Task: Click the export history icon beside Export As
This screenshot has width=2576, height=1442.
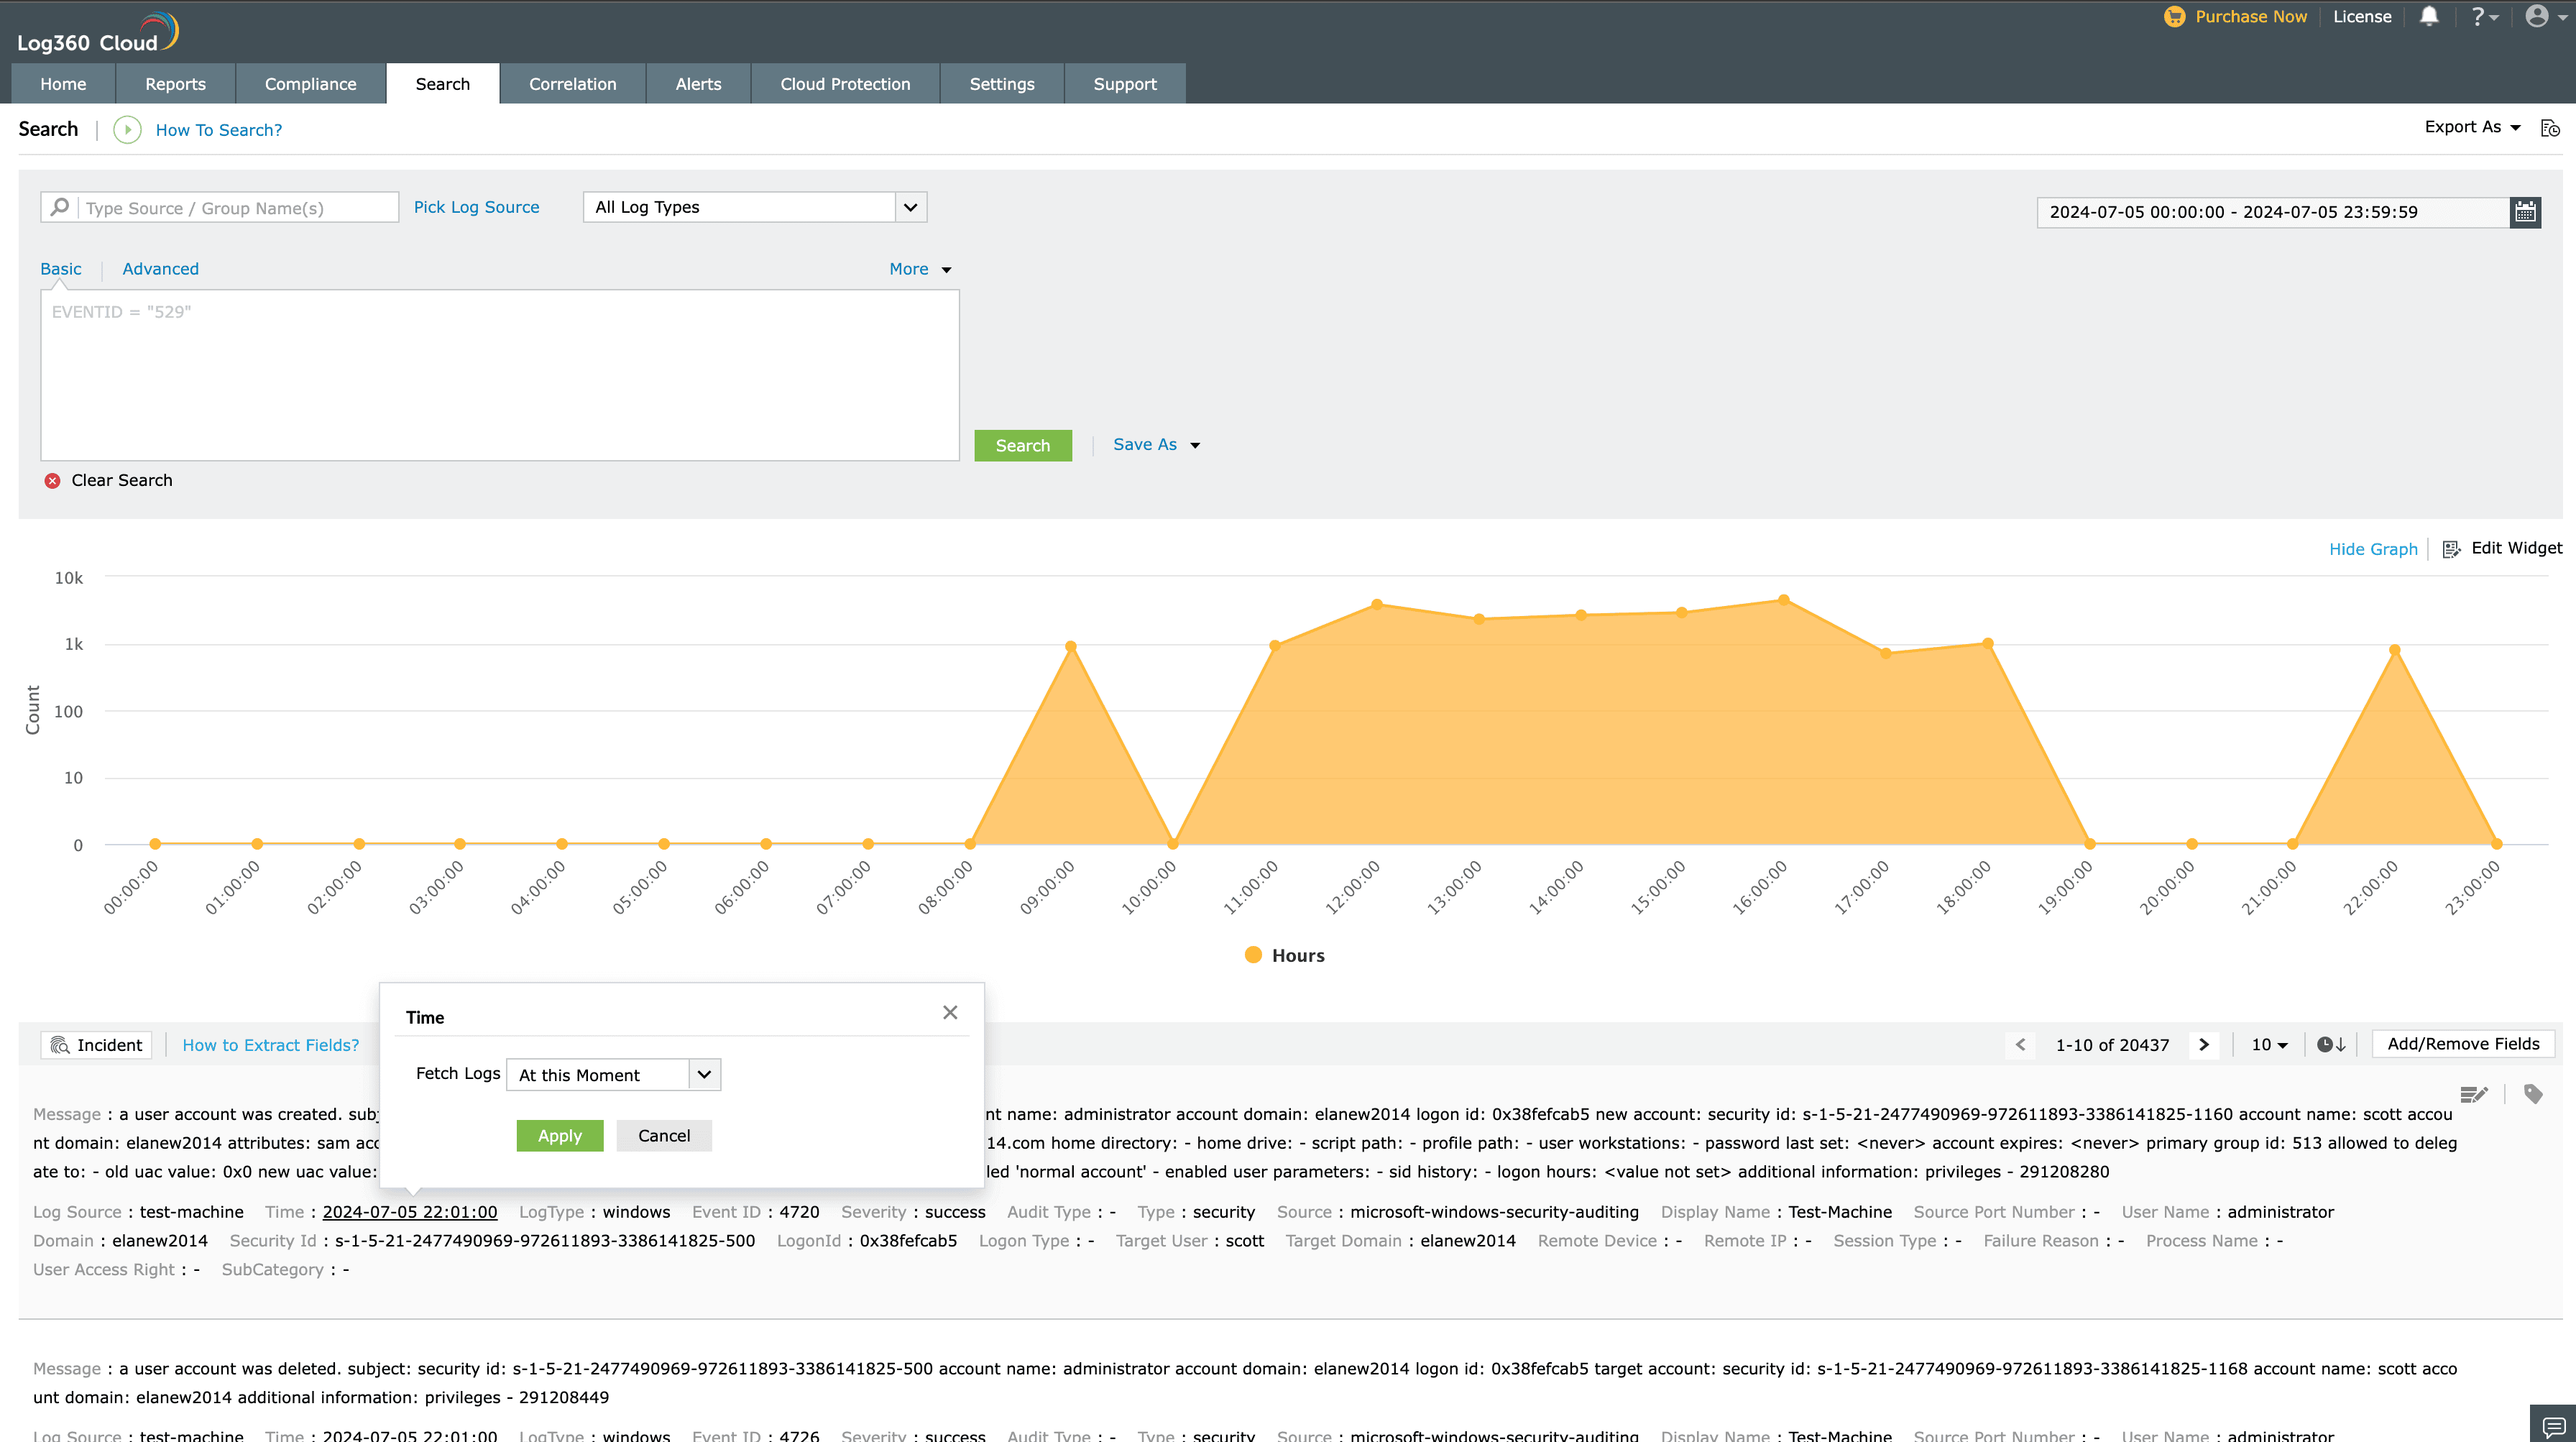Action: tap(2550, 128)
